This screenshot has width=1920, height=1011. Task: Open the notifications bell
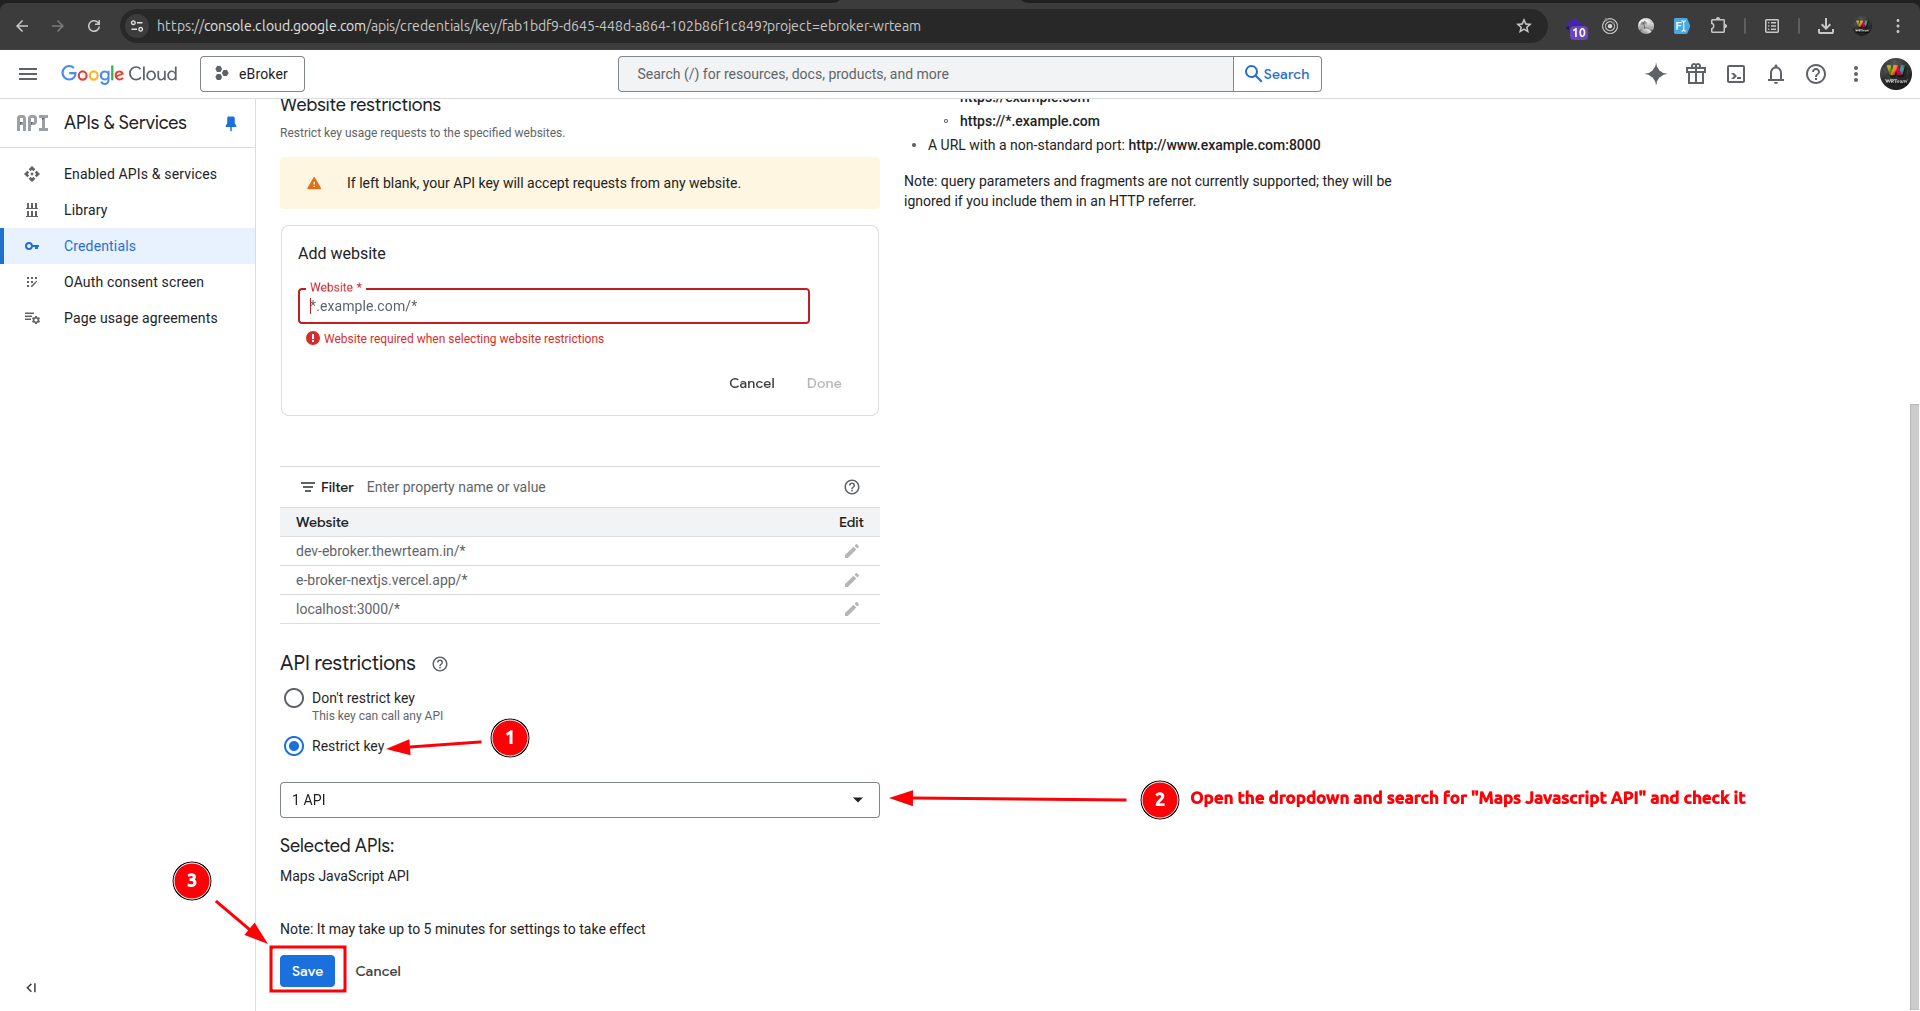(x=1776, y=73)
